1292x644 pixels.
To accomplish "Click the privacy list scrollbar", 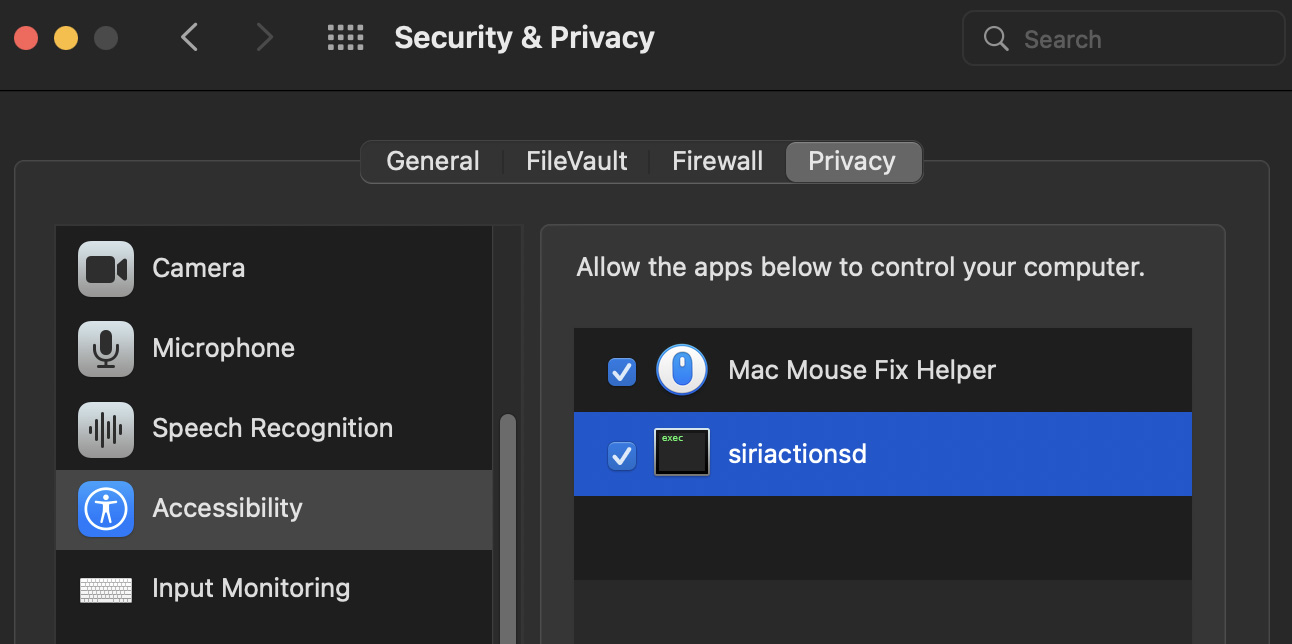I will coord(508,520).
